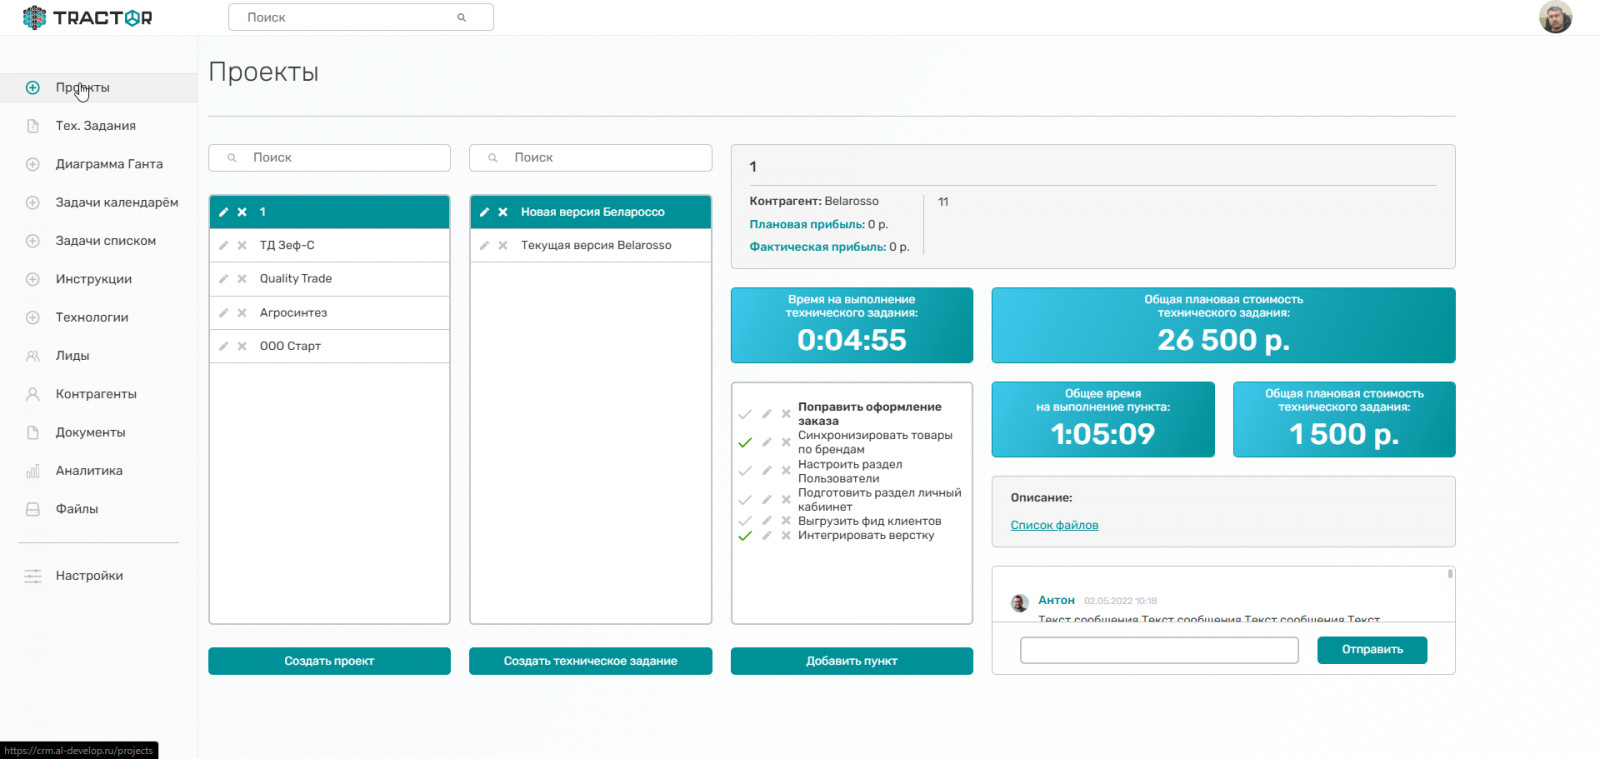This screenshot has height=759, width=1600.
Task: Go to Тех. Задания in the sidebar
Action: coord(98,126)
